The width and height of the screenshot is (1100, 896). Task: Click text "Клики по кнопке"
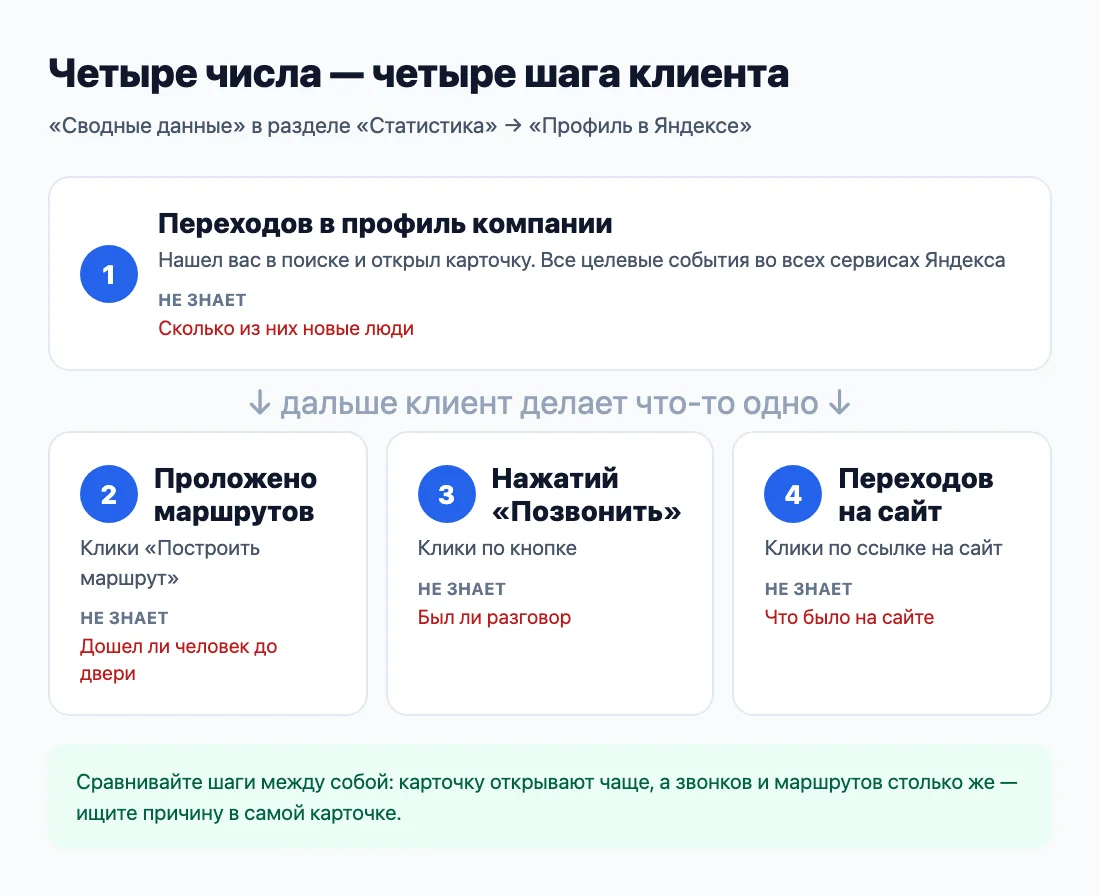(x=497, y=548)
